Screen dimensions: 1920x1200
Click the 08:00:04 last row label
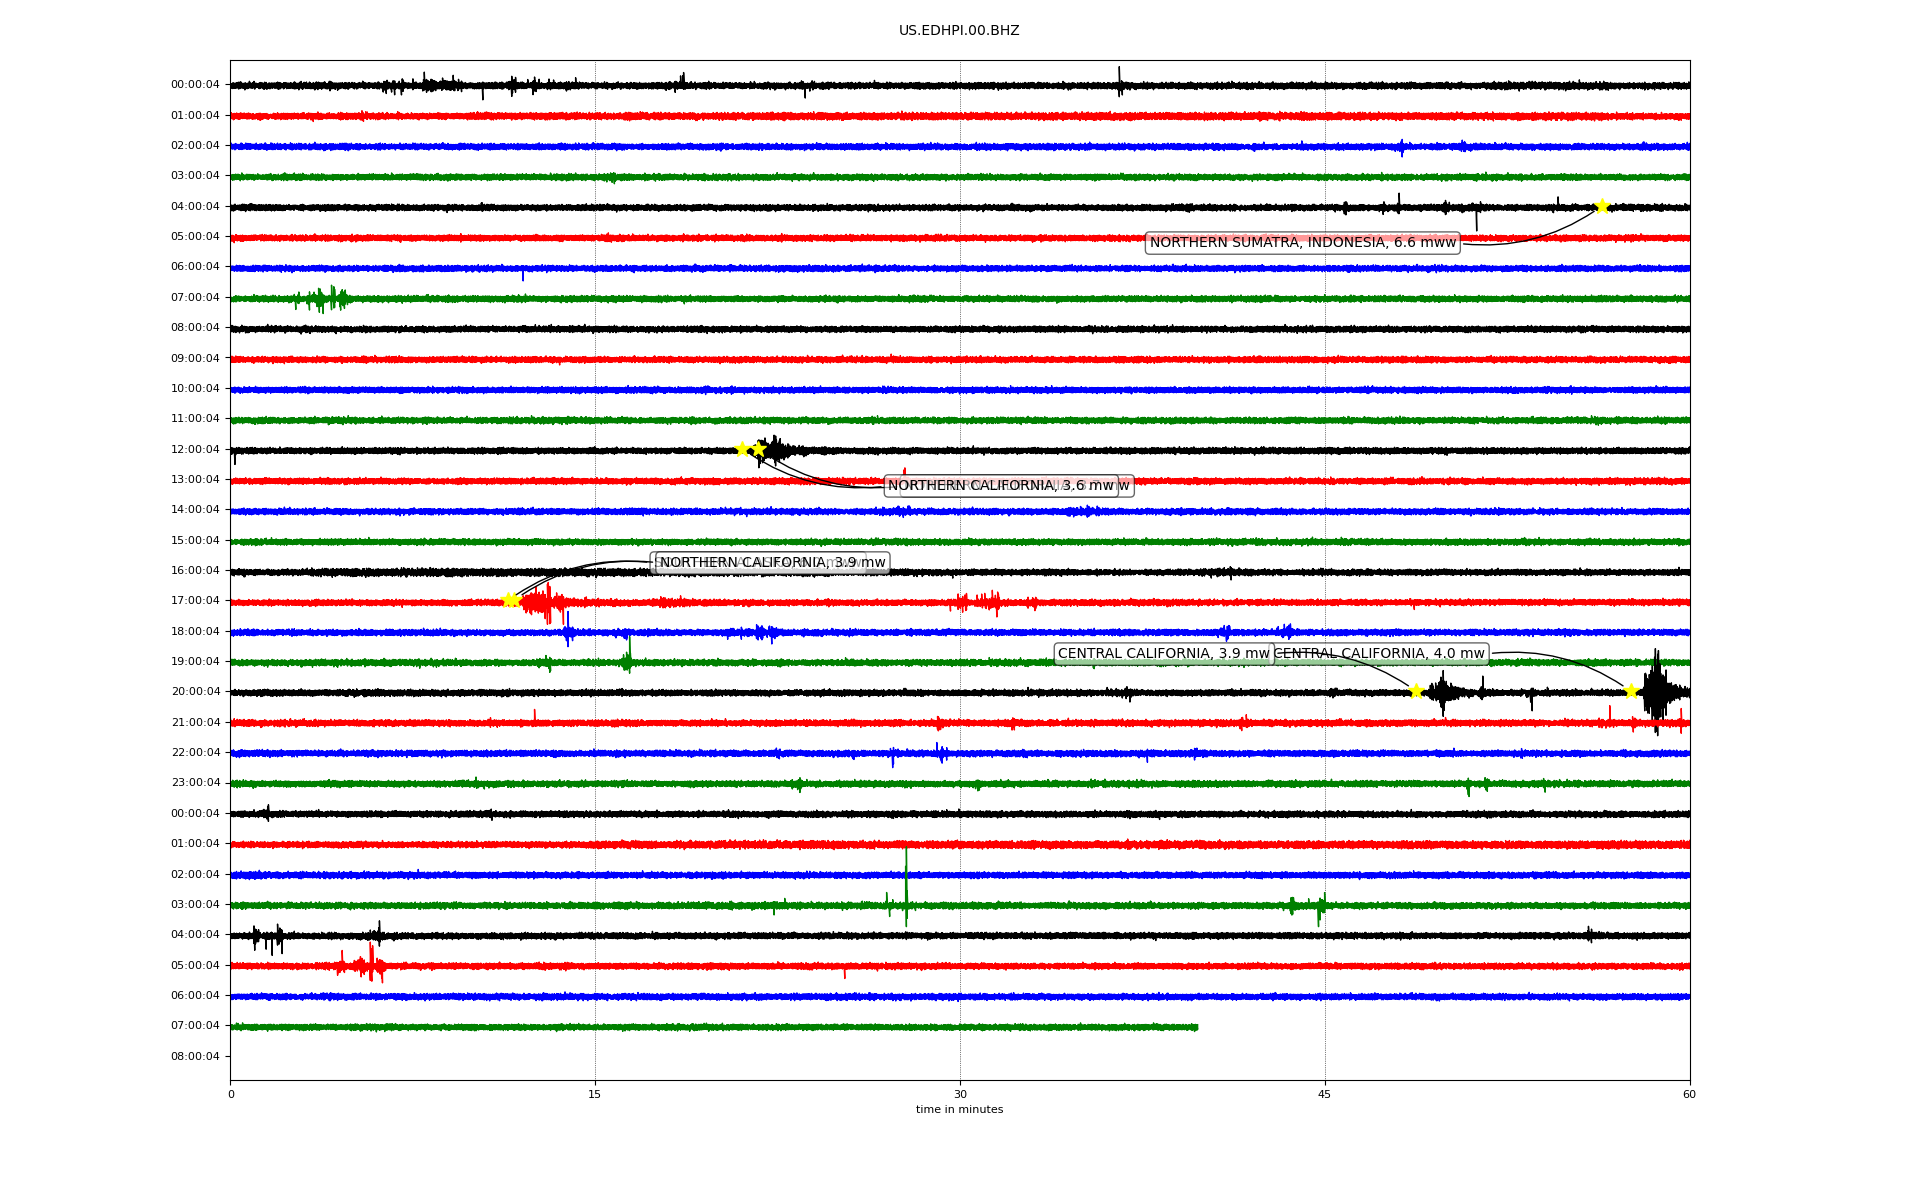(x=195, y=1056)
